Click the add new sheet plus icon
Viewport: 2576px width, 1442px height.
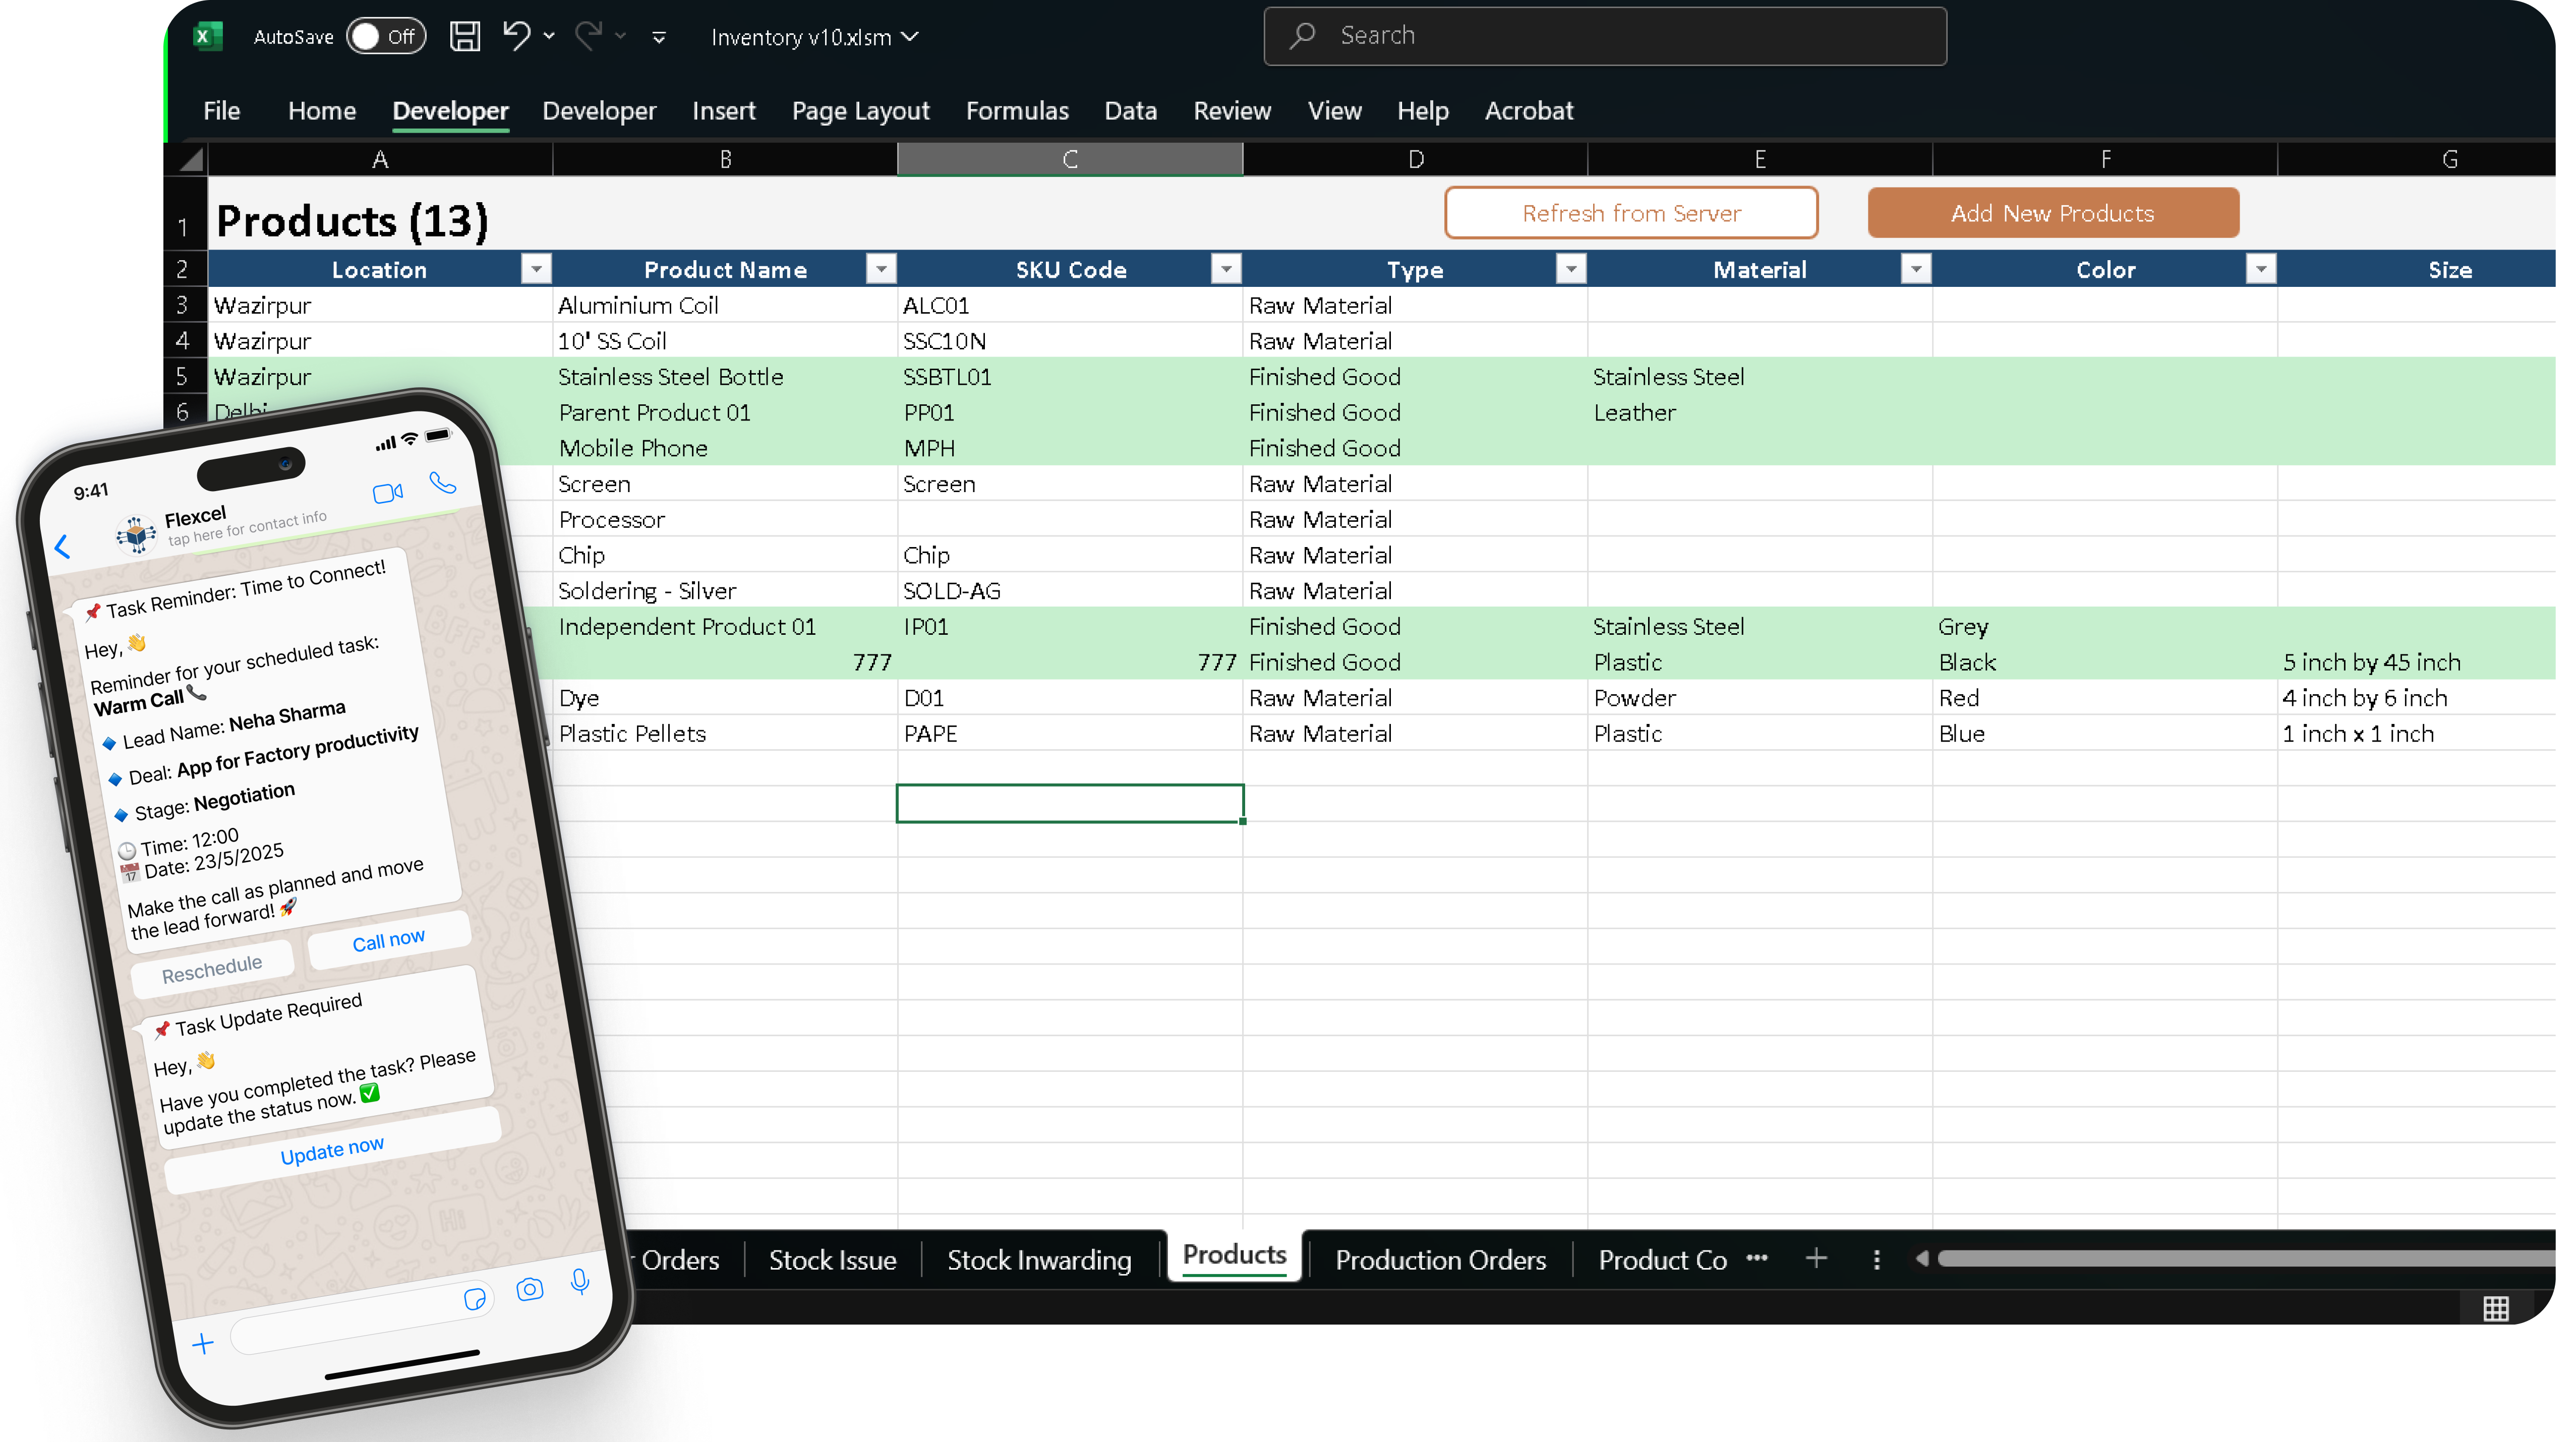tap(1816, 1259)
